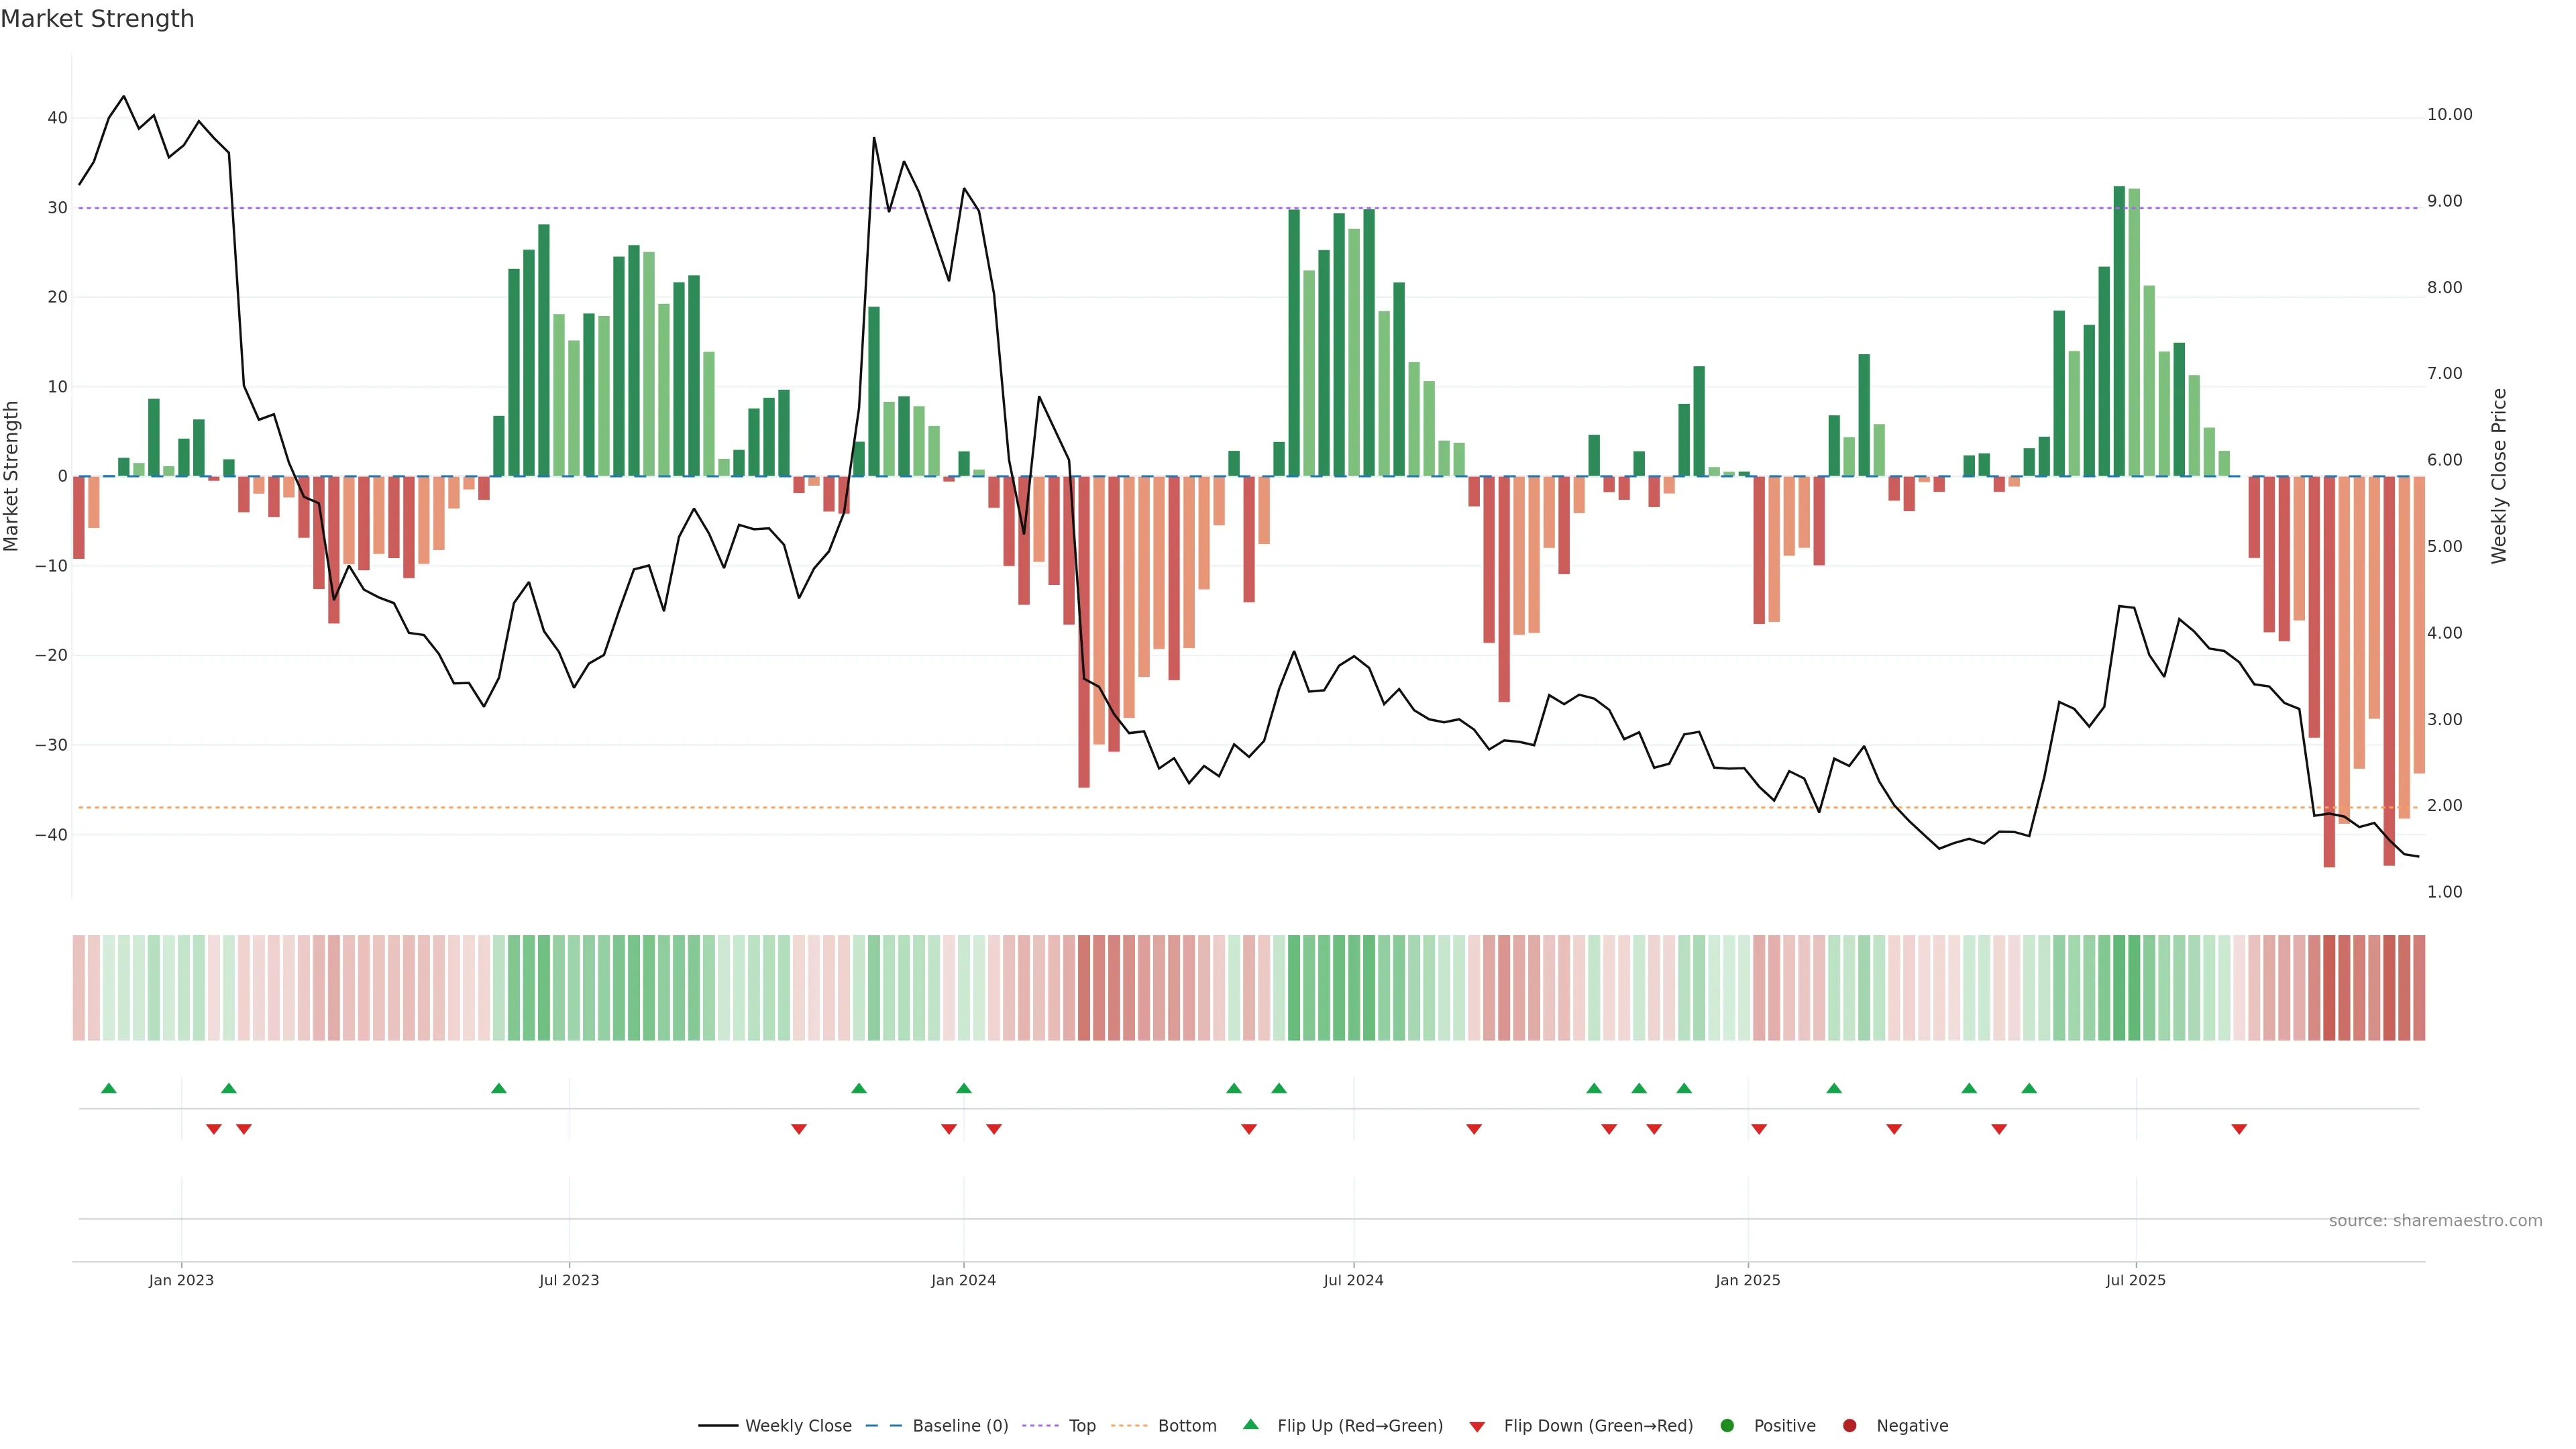Click the Market Strength chart title

pos(97,19)
